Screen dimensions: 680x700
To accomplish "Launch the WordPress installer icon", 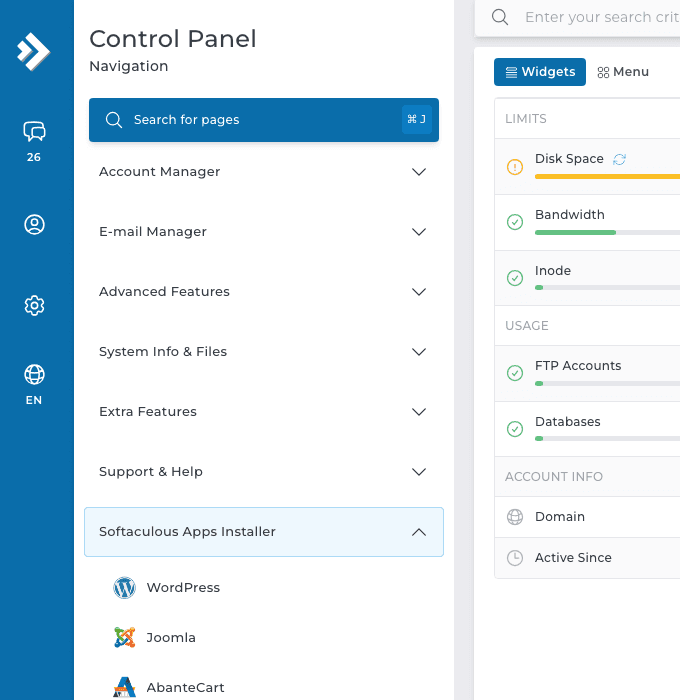I will coord(124,588).
